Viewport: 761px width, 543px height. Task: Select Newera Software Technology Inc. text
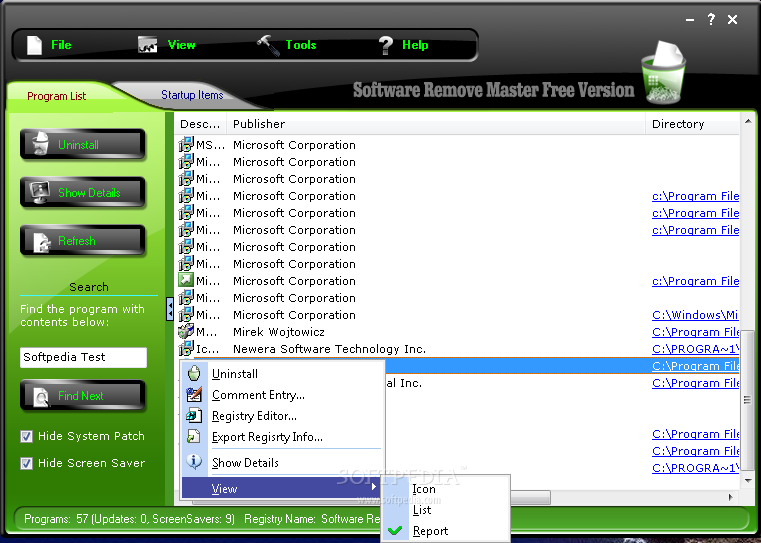(x=329, y=349)
